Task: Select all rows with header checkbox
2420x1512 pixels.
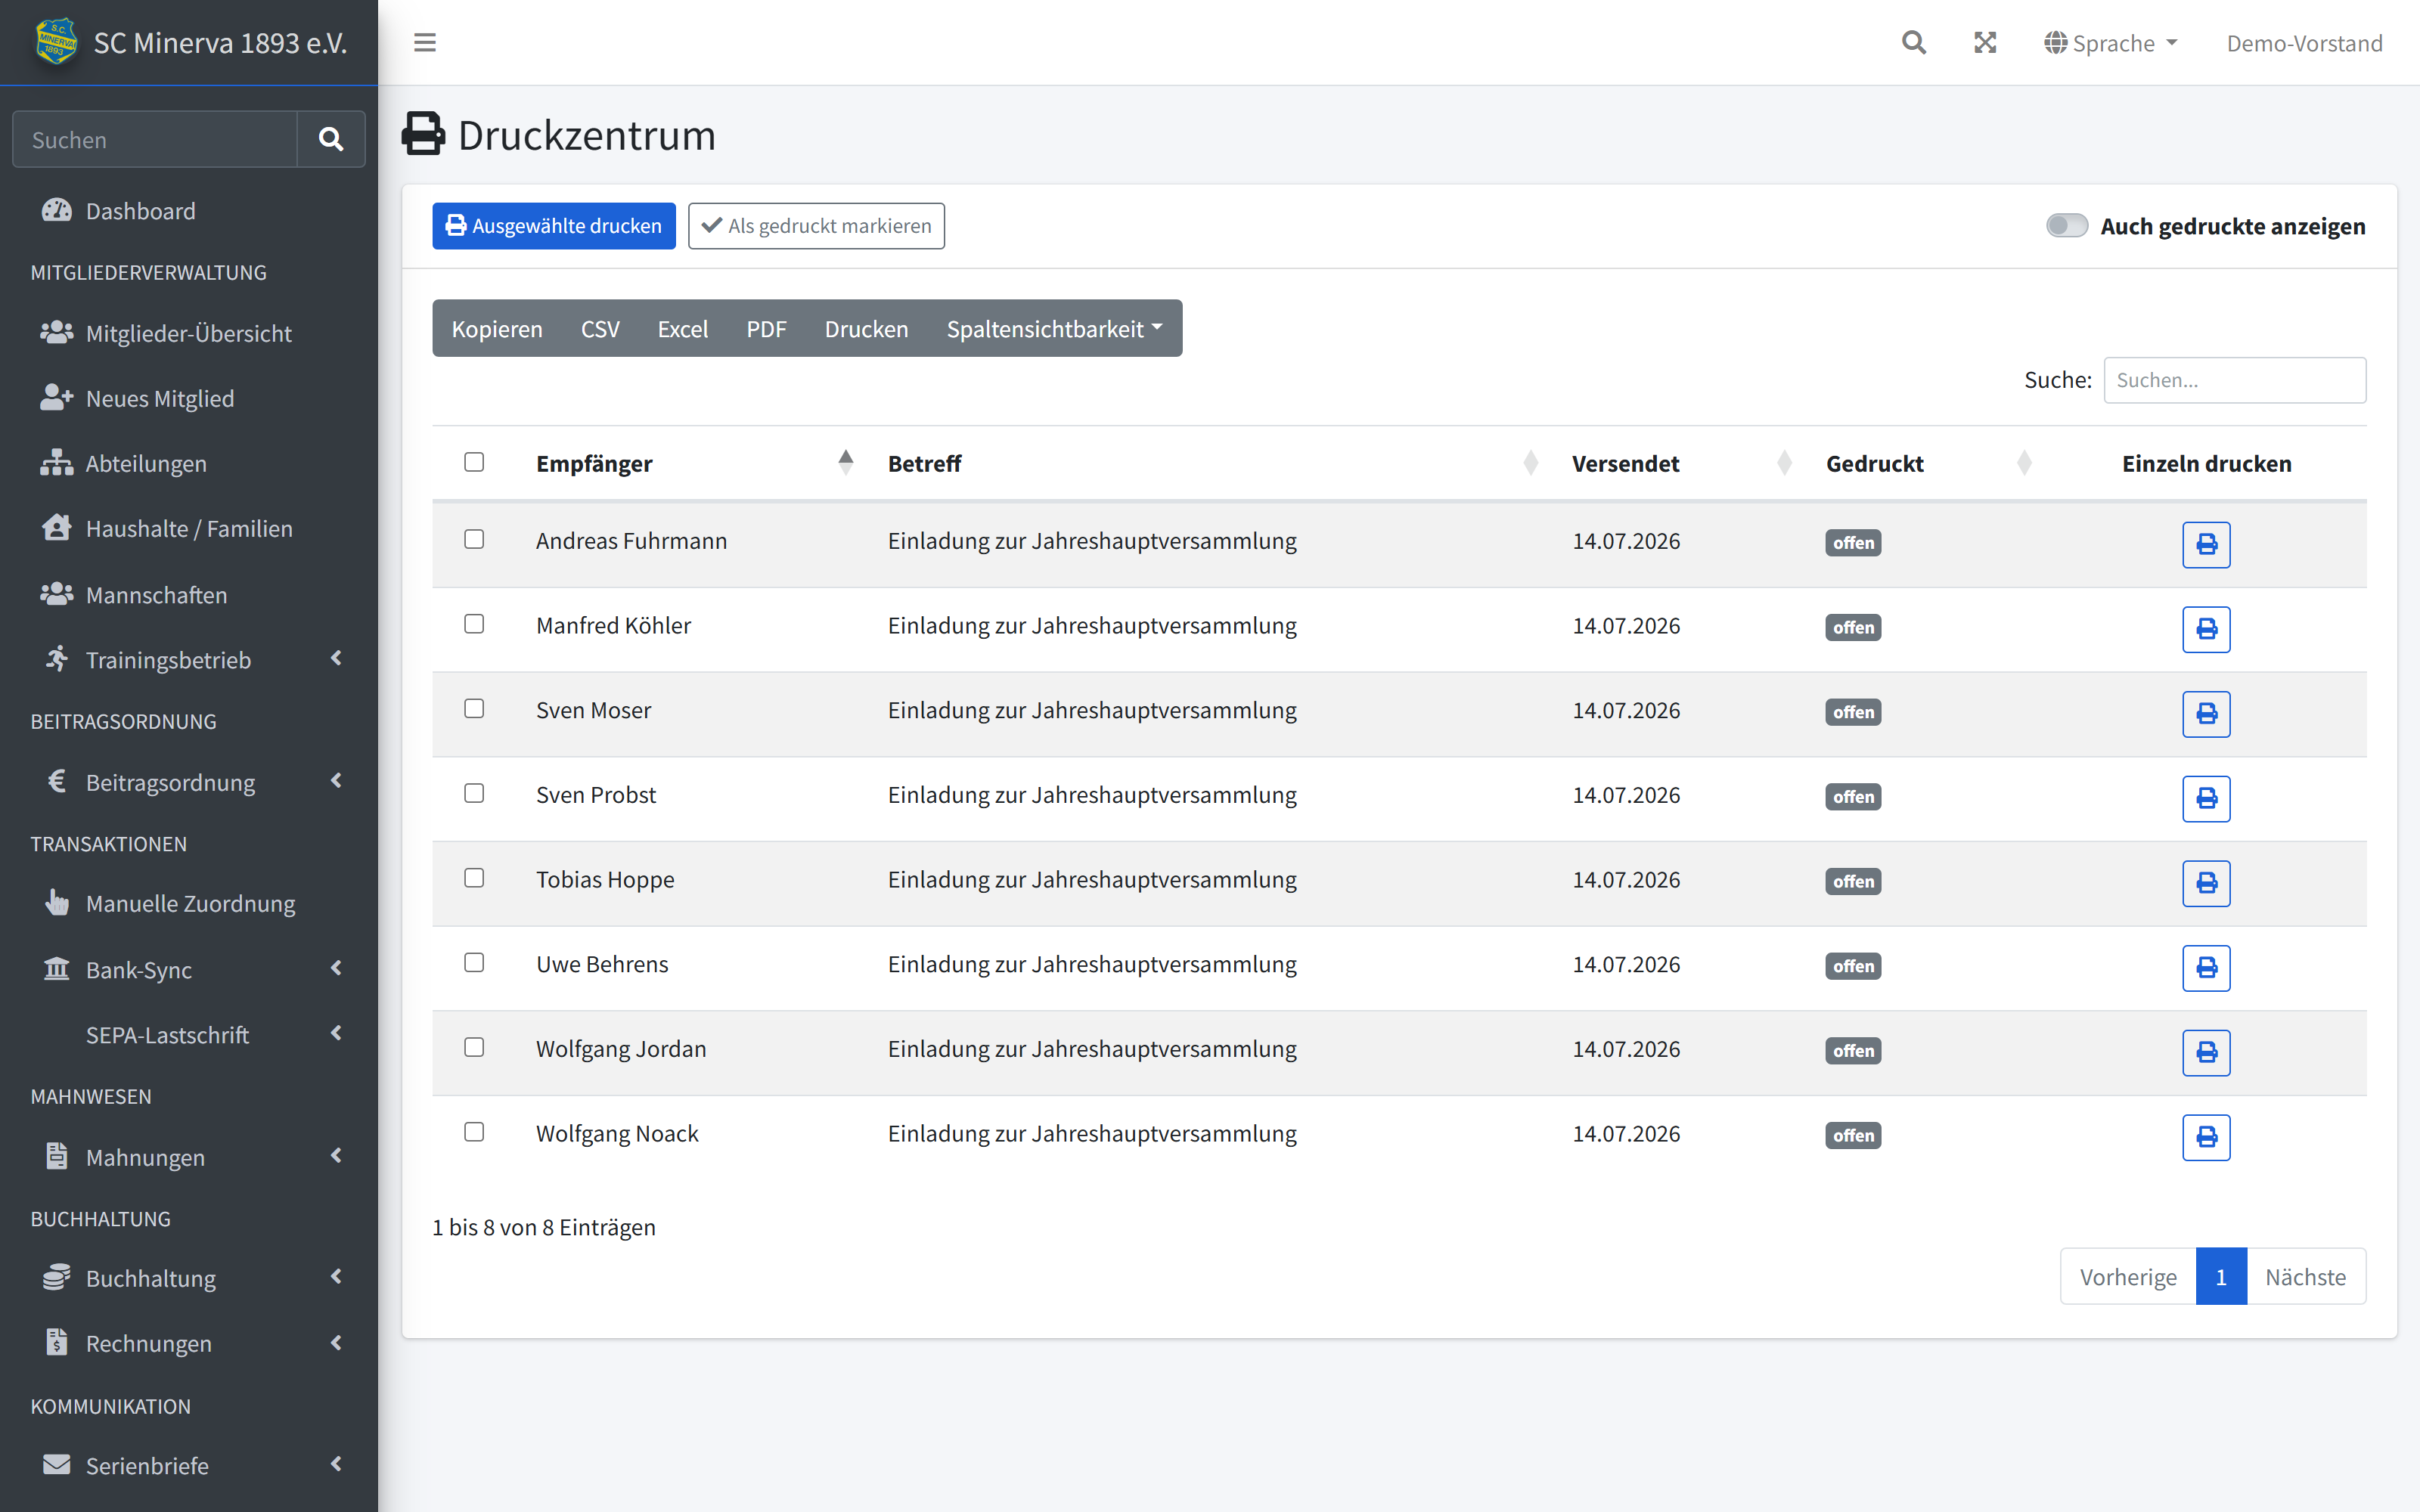Action: click(474, 461)
